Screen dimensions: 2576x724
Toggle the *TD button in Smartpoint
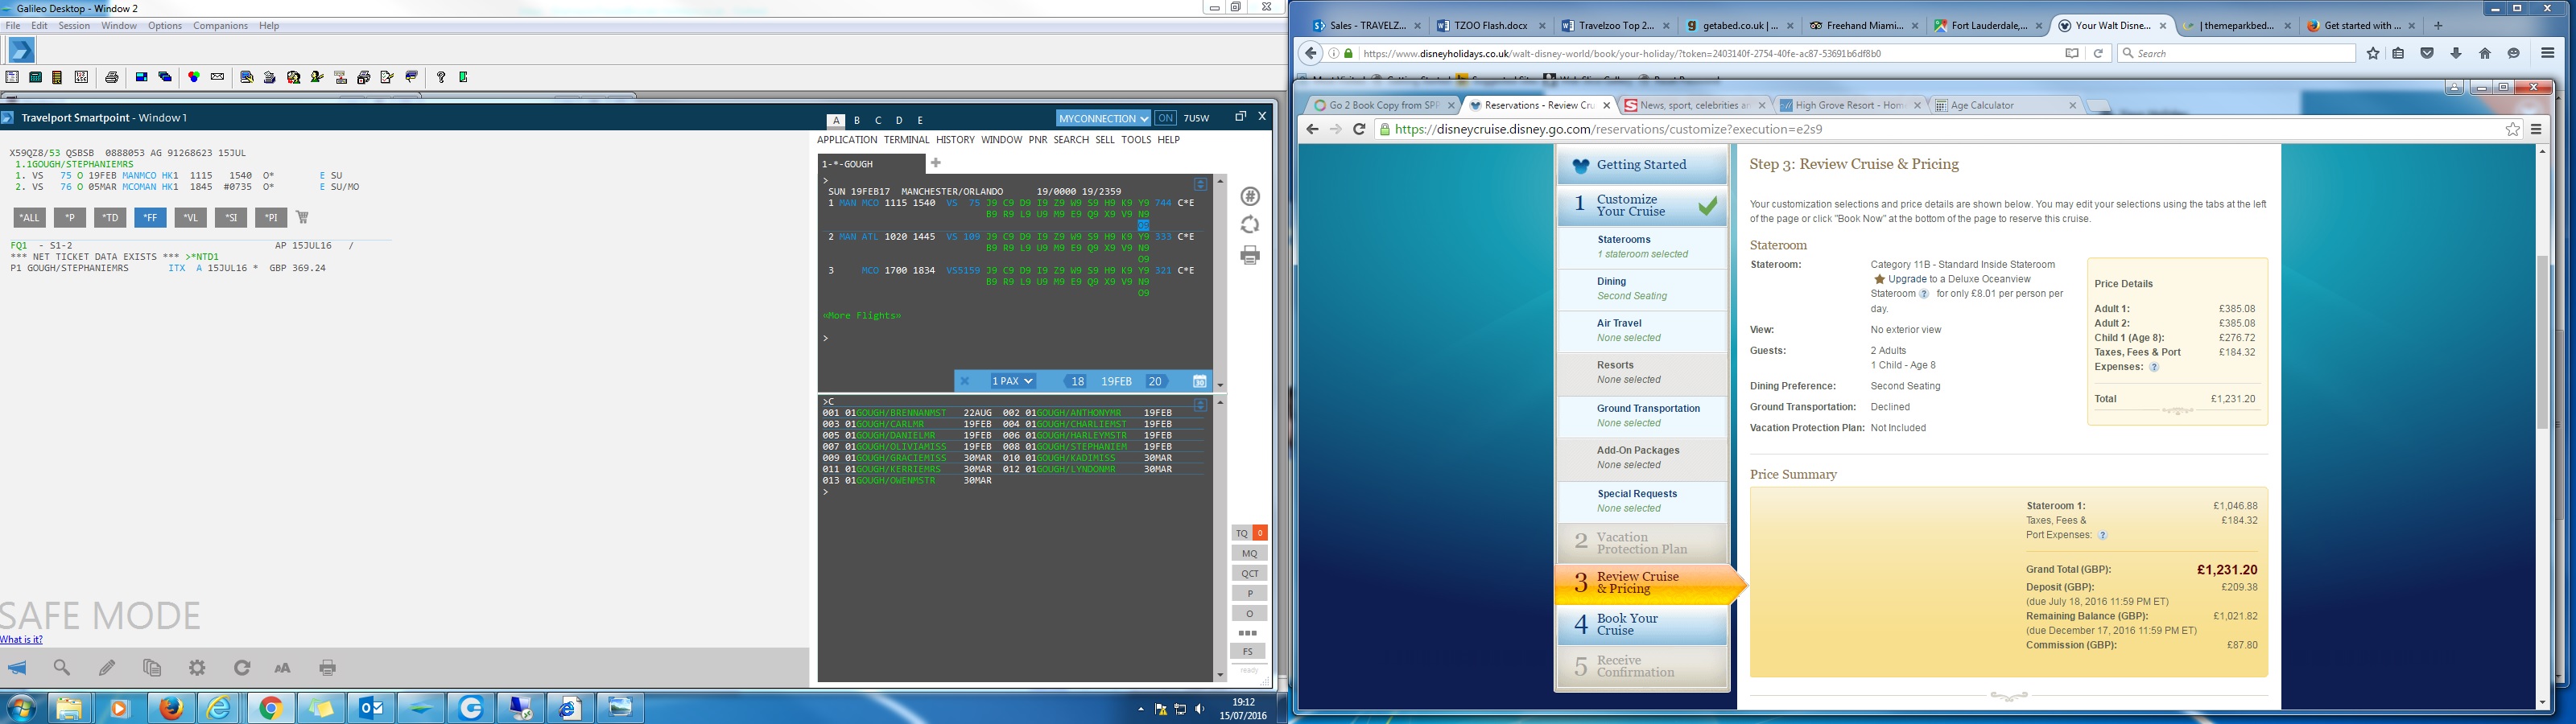[110, 217]
